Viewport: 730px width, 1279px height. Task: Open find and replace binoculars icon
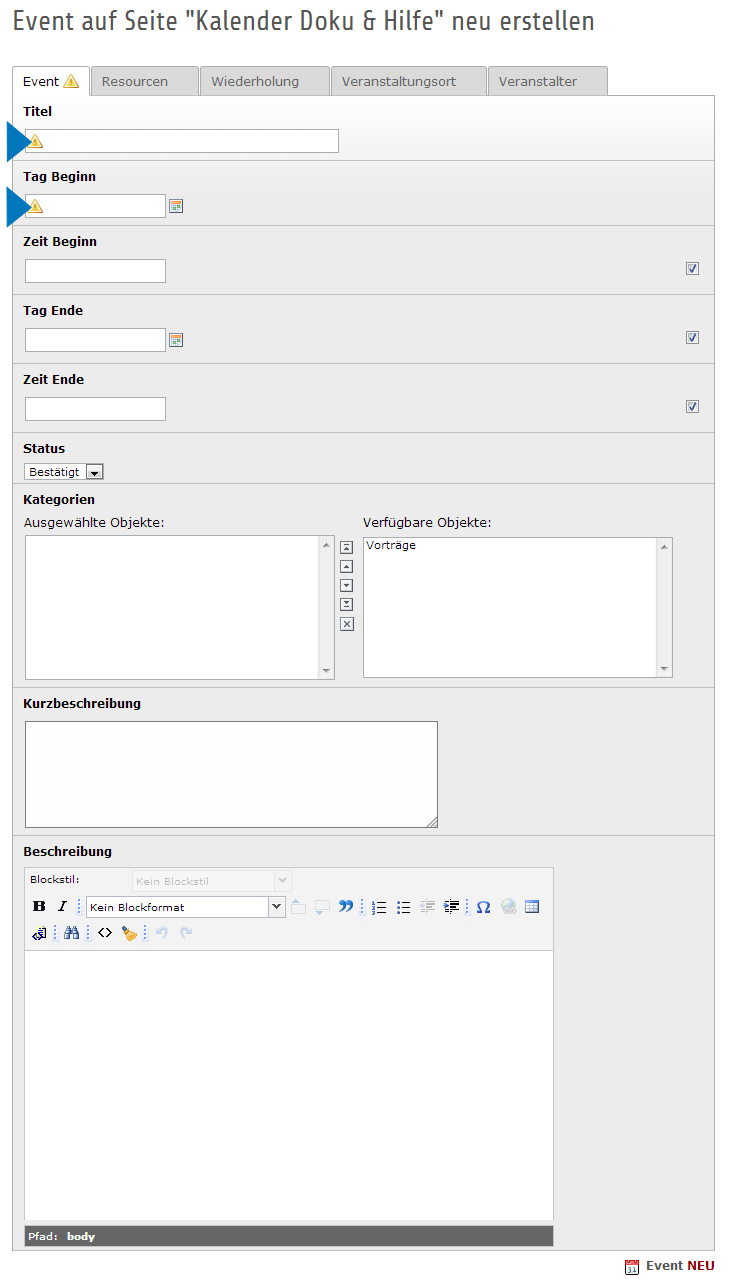(x=71, y=933)
